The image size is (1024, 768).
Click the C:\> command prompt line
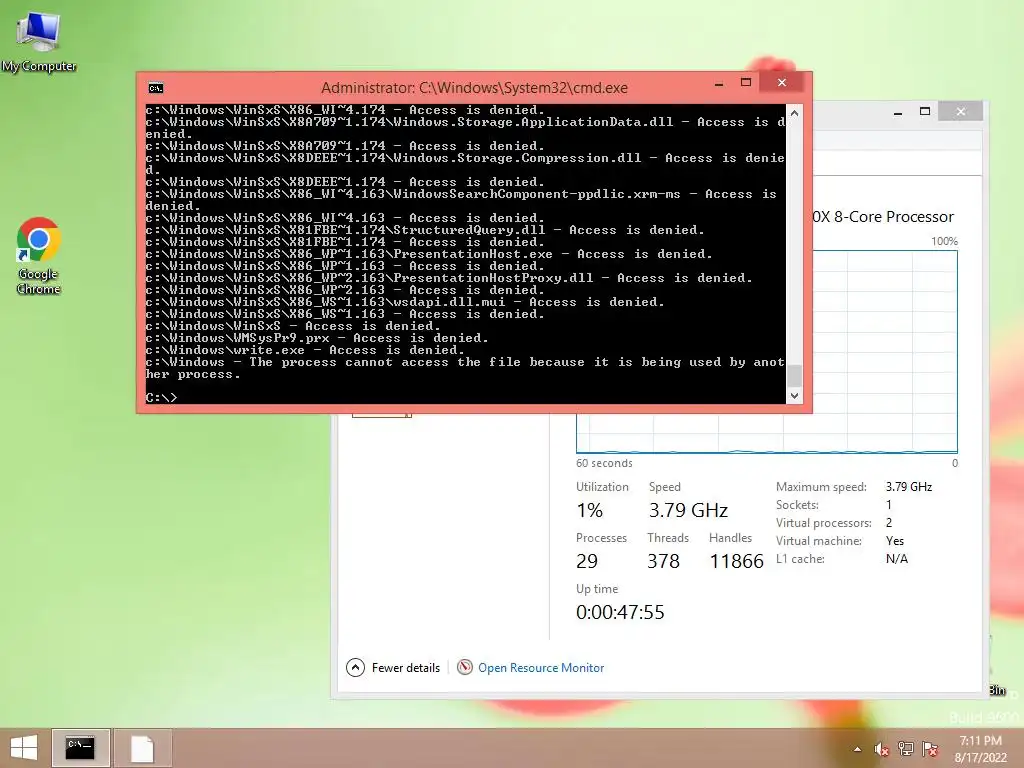tap(161, 397)
